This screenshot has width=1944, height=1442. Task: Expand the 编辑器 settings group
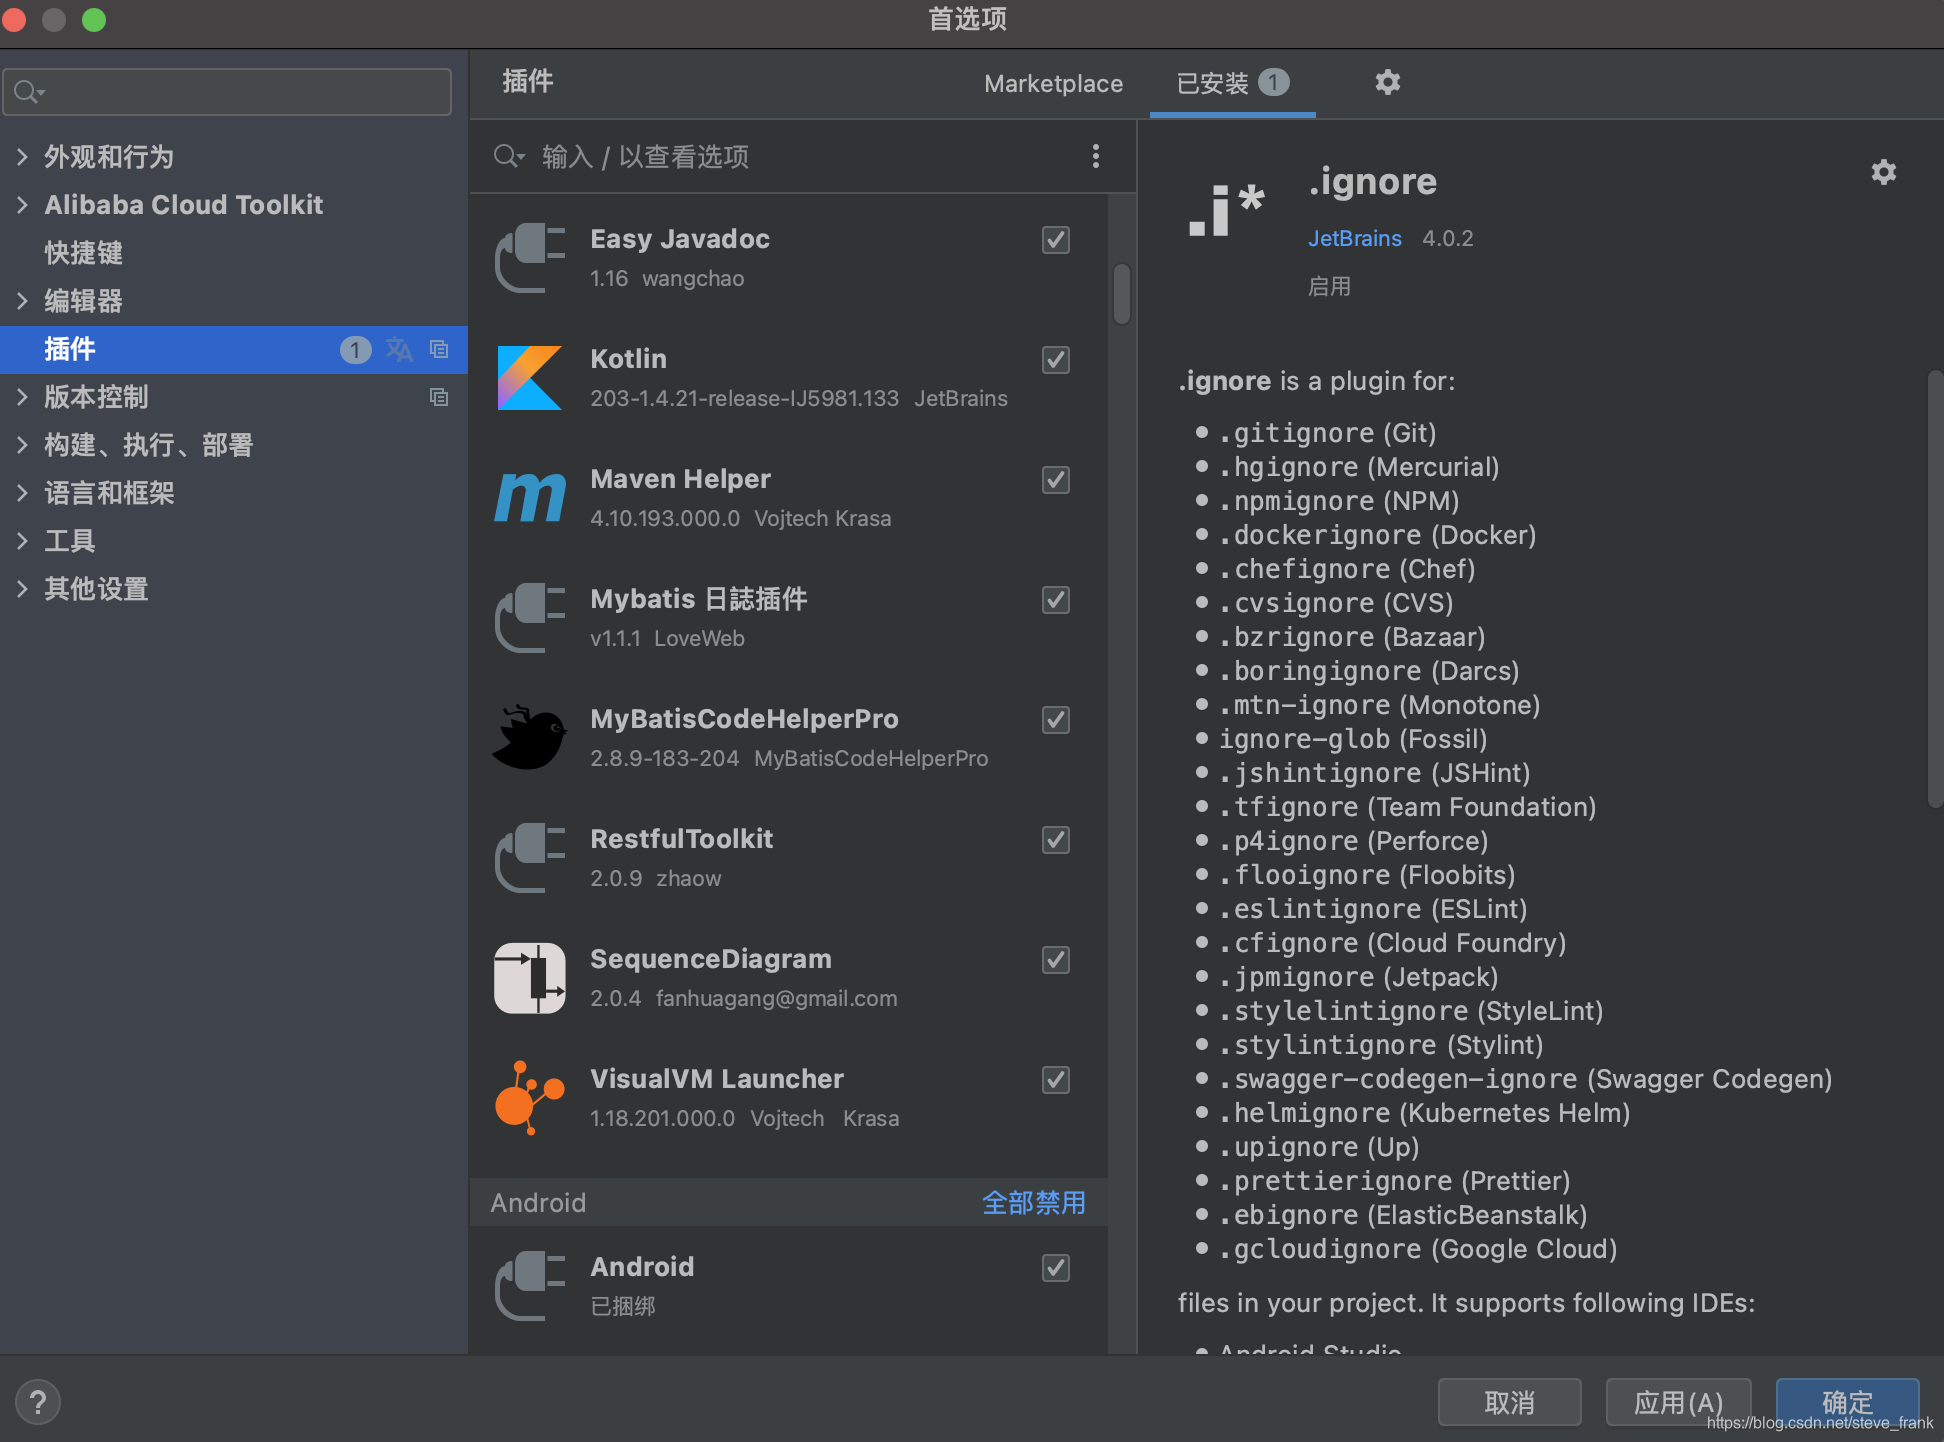coord(22,301)
